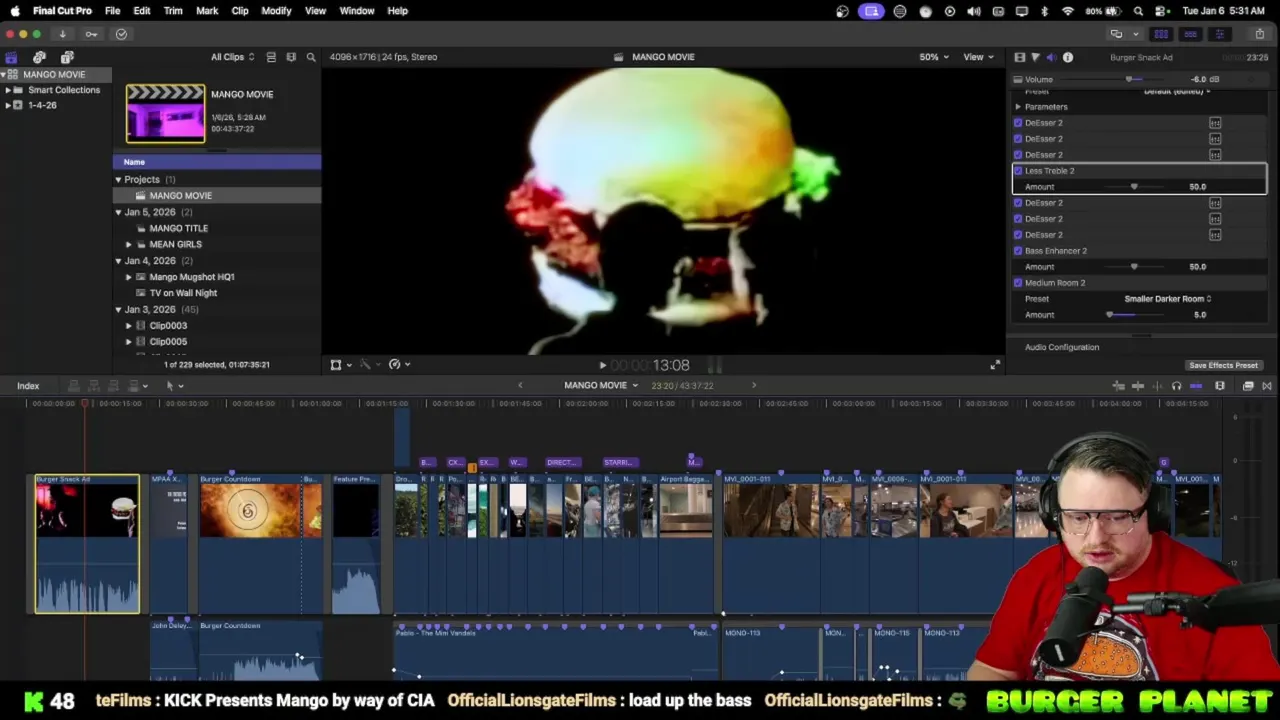
Task: Open the Mark menu
Action: [x=207, y=11]
